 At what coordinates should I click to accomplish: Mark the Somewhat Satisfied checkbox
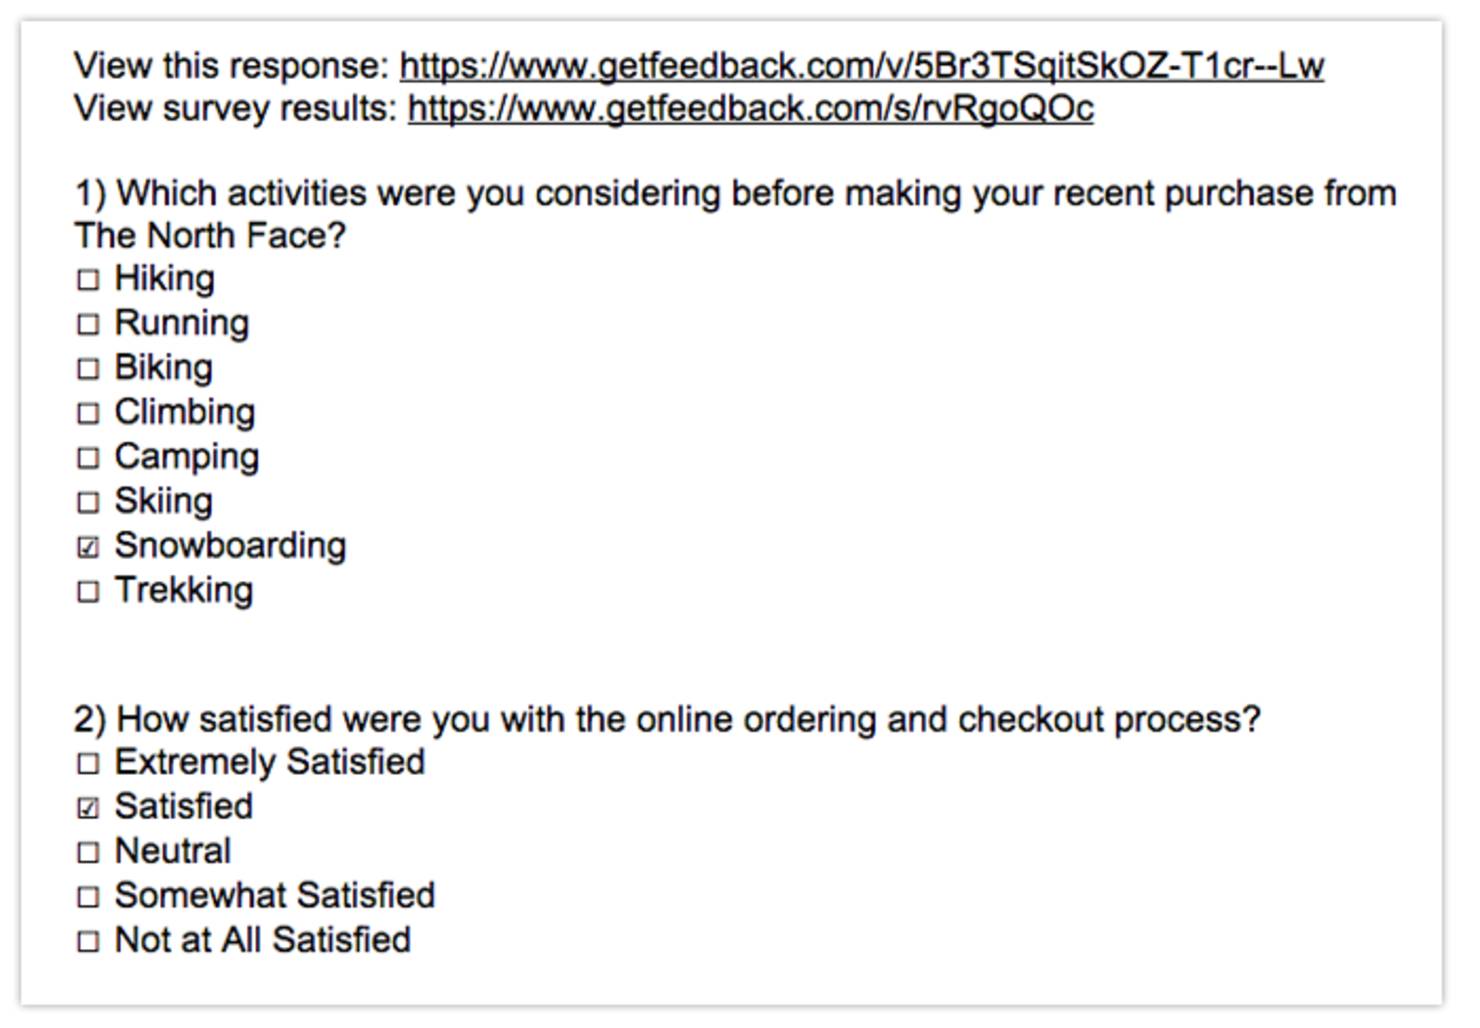[x=88, y=897]
